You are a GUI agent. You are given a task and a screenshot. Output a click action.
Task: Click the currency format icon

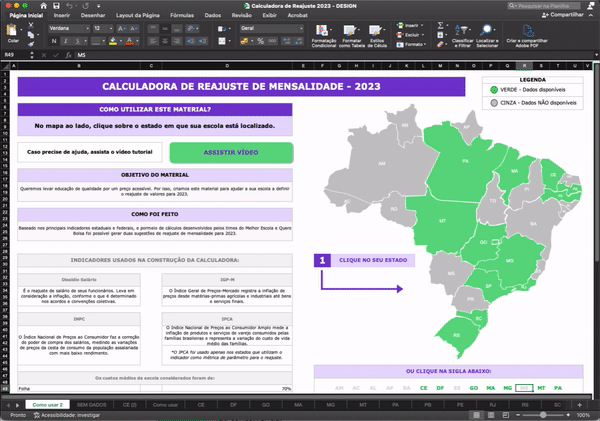pos(244,41)
